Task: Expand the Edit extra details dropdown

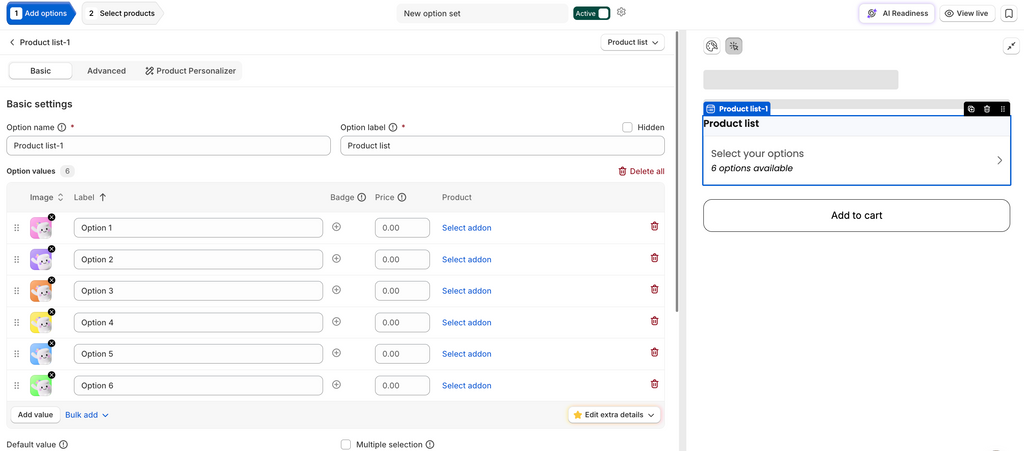Action: [x=614, y=414]
